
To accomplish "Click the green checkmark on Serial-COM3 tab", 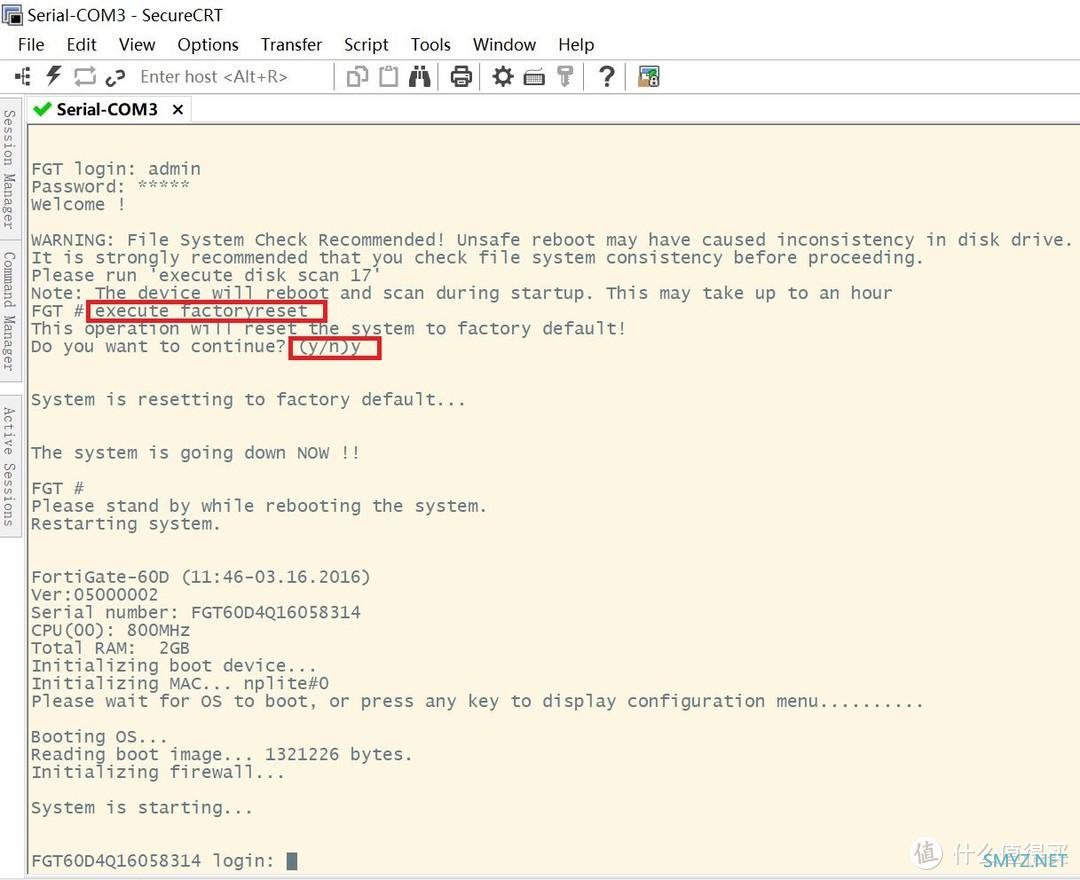I will pyautogui.click(x=42, y=109).
